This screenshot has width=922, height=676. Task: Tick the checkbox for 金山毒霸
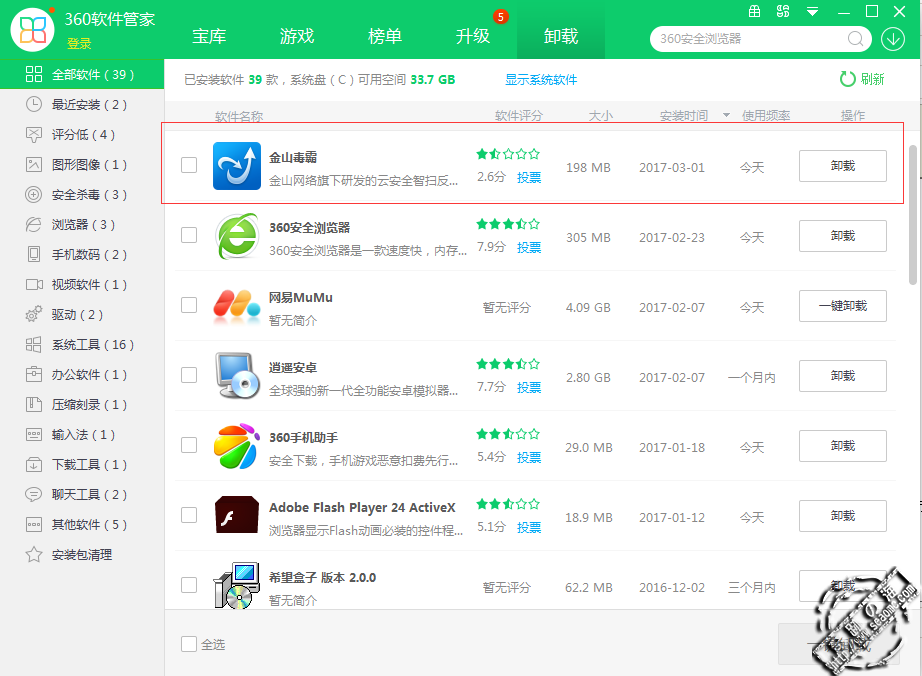(189, 165)
